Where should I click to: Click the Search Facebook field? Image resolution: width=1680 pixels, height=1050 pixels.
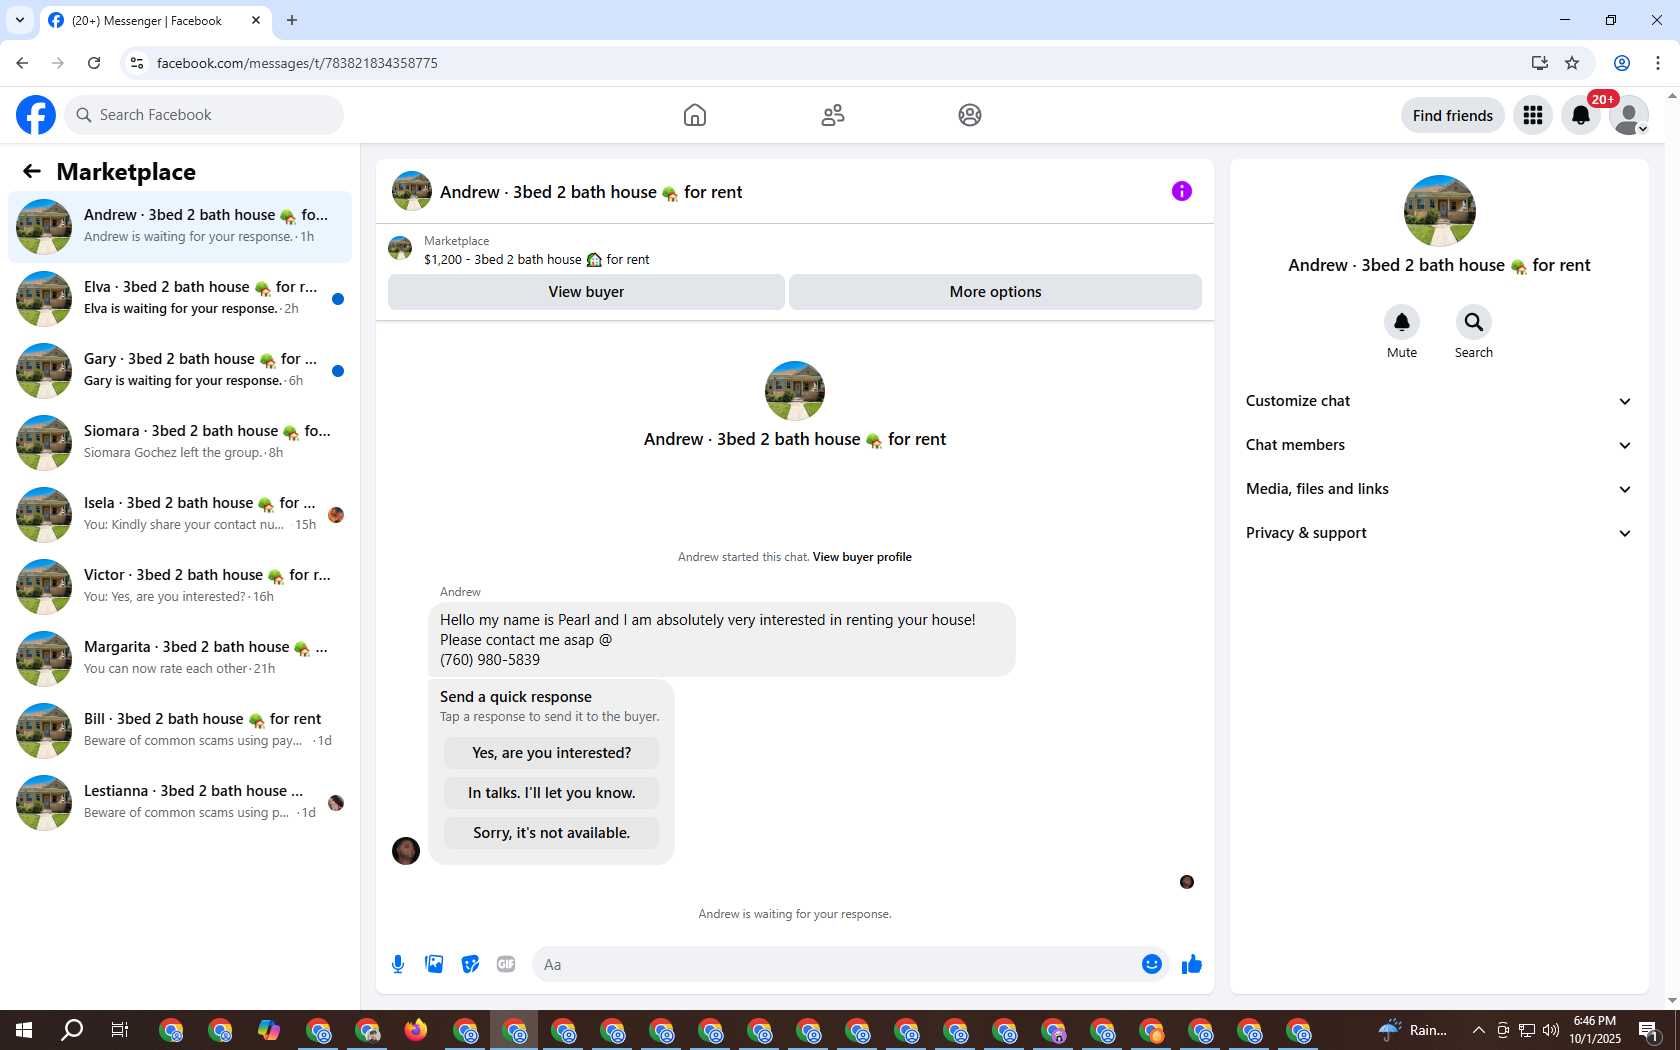point(204,115)
